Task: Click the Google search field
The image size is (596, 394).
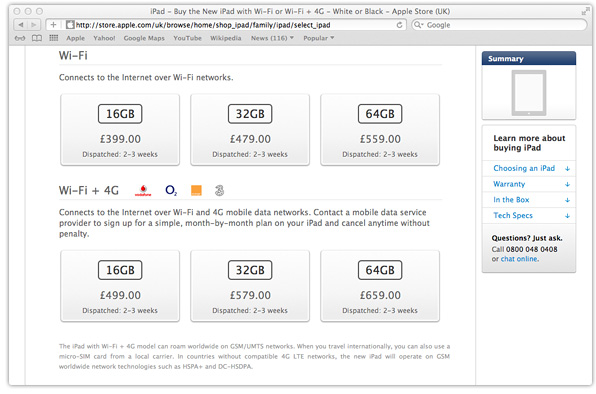Action: tap(499, 25)
